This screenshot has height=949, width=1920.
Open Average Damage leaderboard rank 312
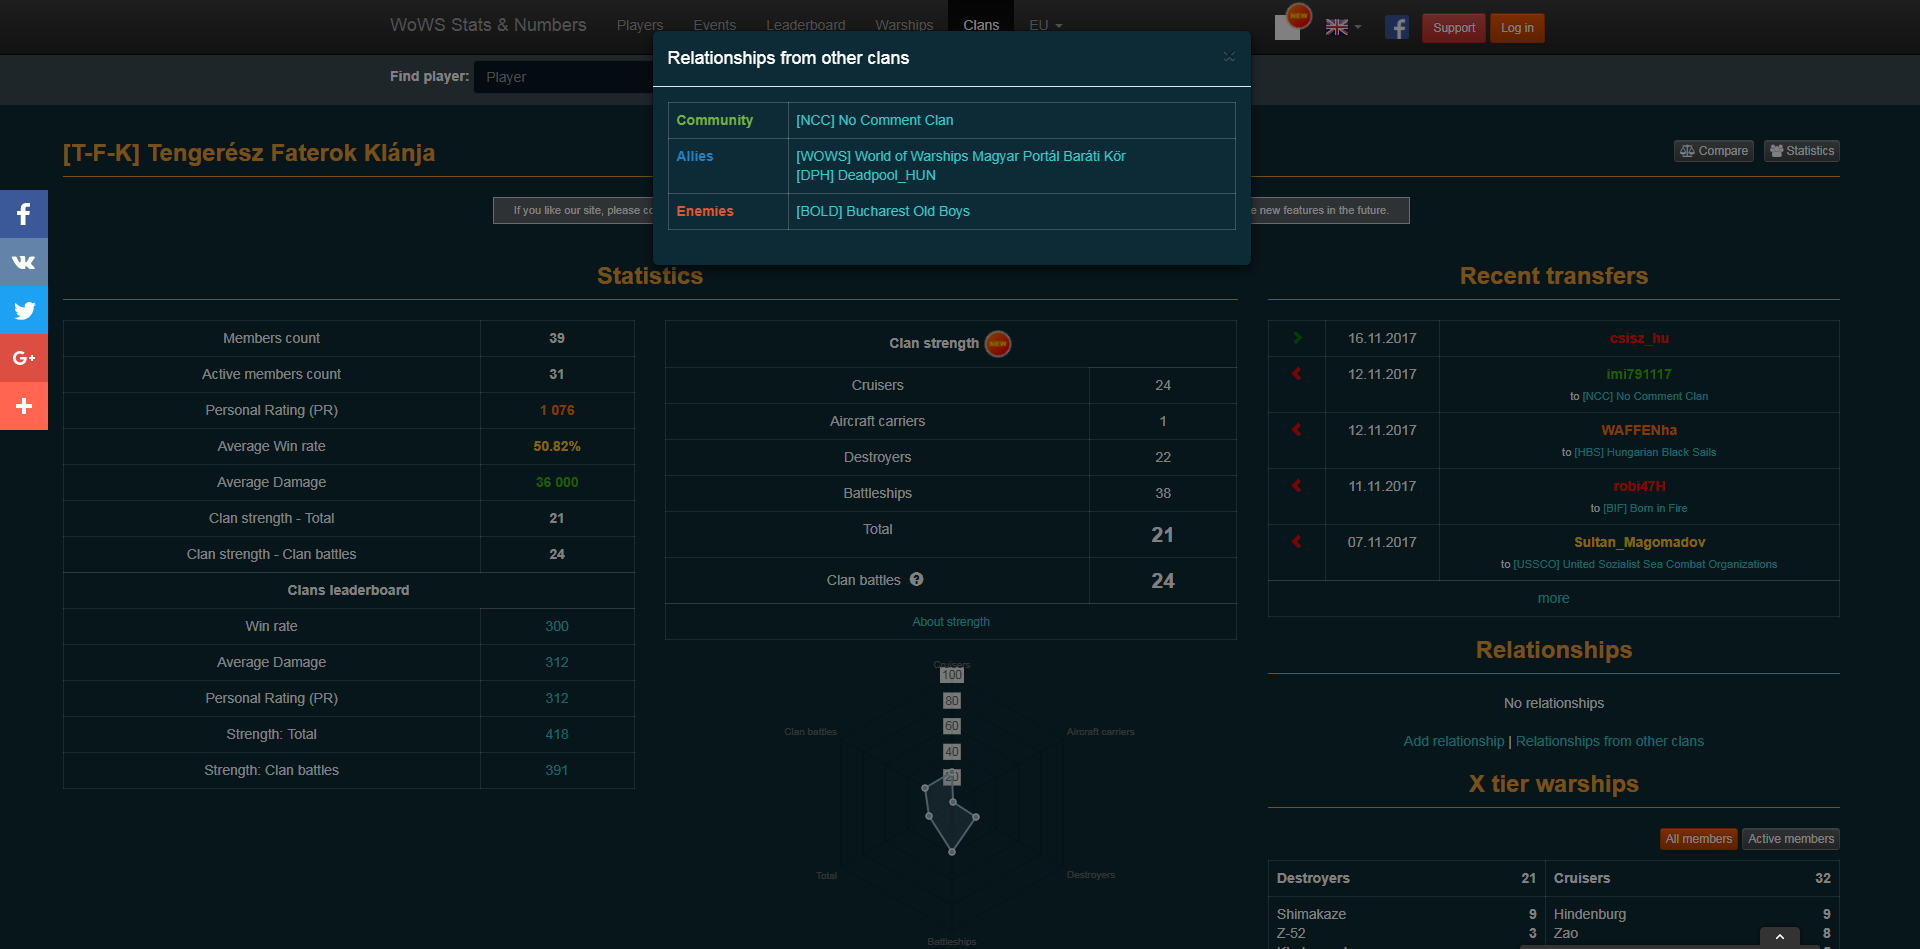(557, 662)
